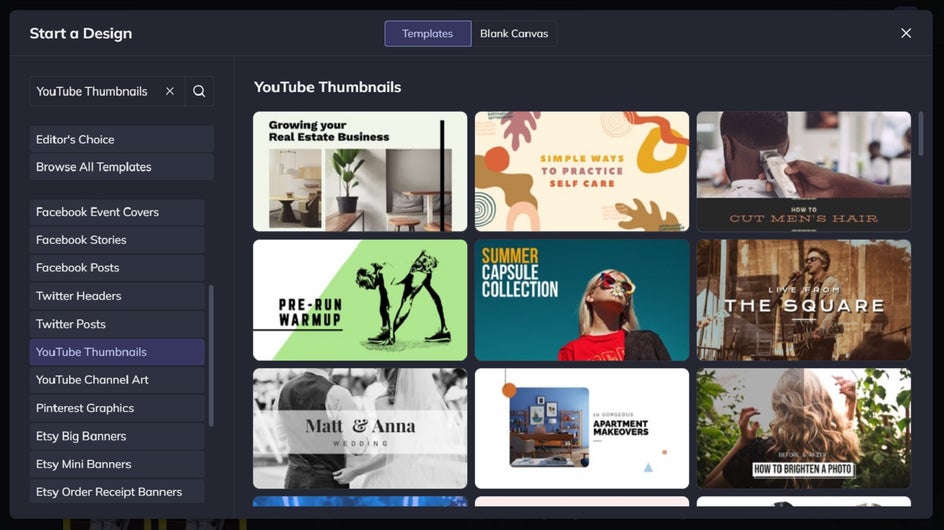Click the template gallery scrollbar
This screenshot has height=530, width=944.
point(921,133)
